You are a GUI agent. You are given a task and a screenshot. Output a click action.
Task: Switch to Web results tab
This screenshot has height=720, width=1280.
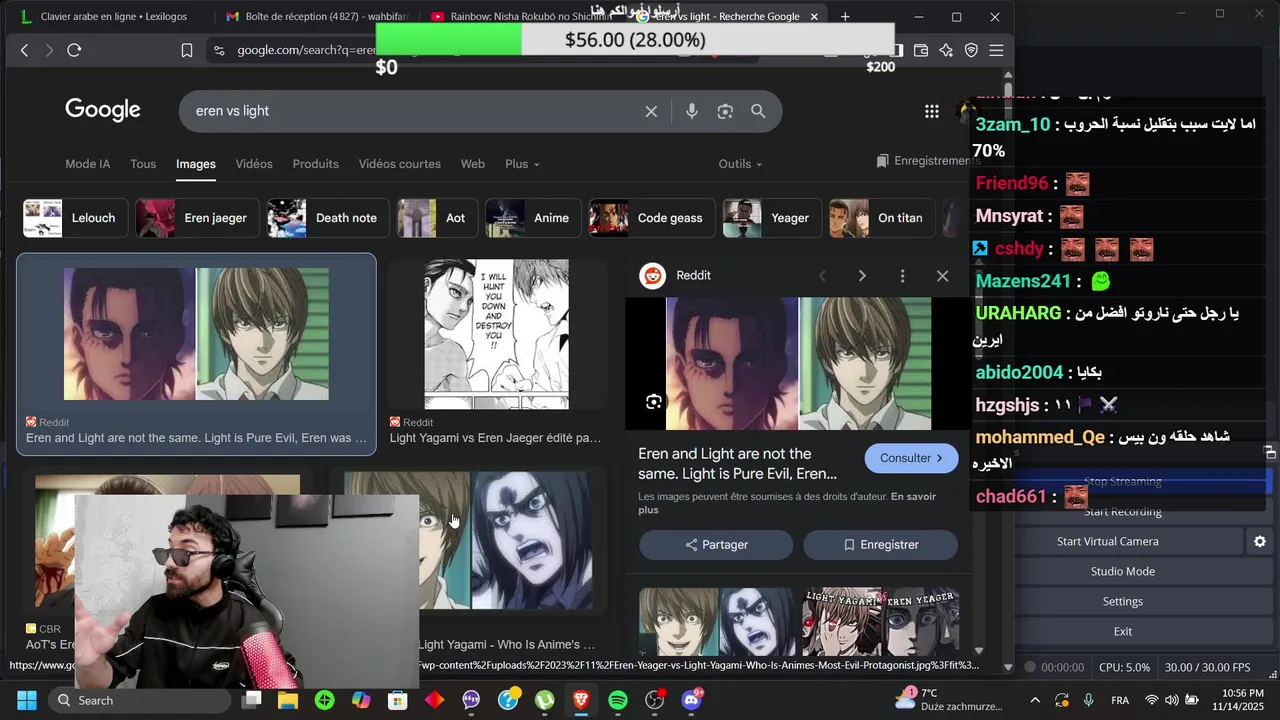472,164
